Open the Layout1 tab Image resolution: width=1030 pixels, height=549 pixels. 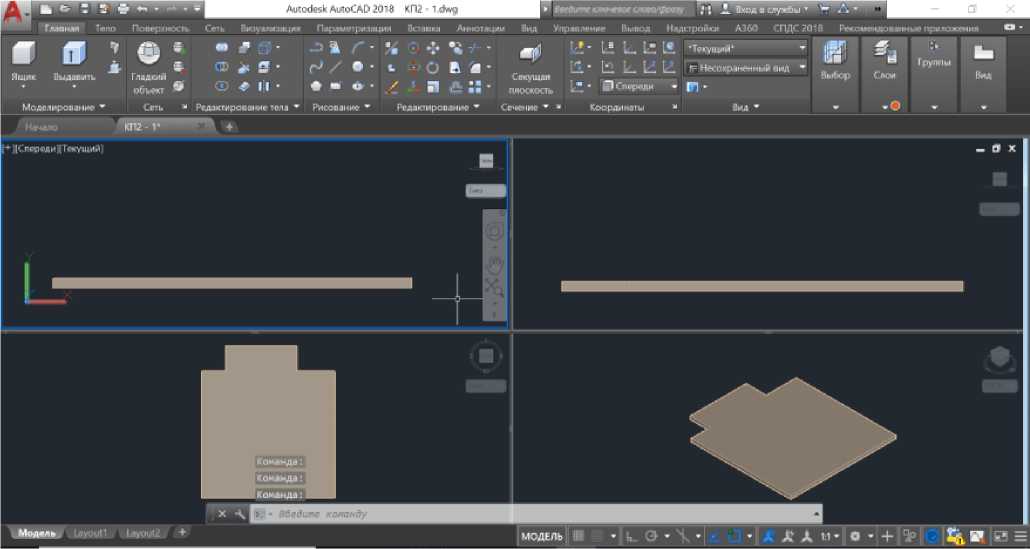point(89,534)
